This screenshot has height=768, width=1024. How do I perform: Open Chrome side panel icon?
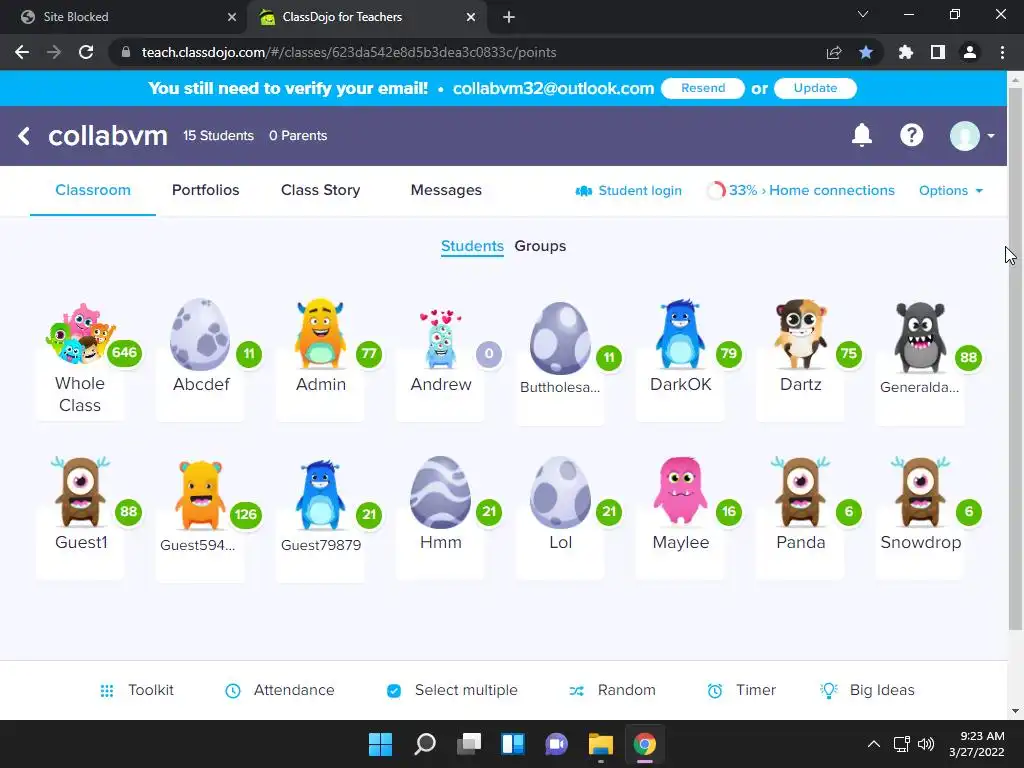click(938, 52)
